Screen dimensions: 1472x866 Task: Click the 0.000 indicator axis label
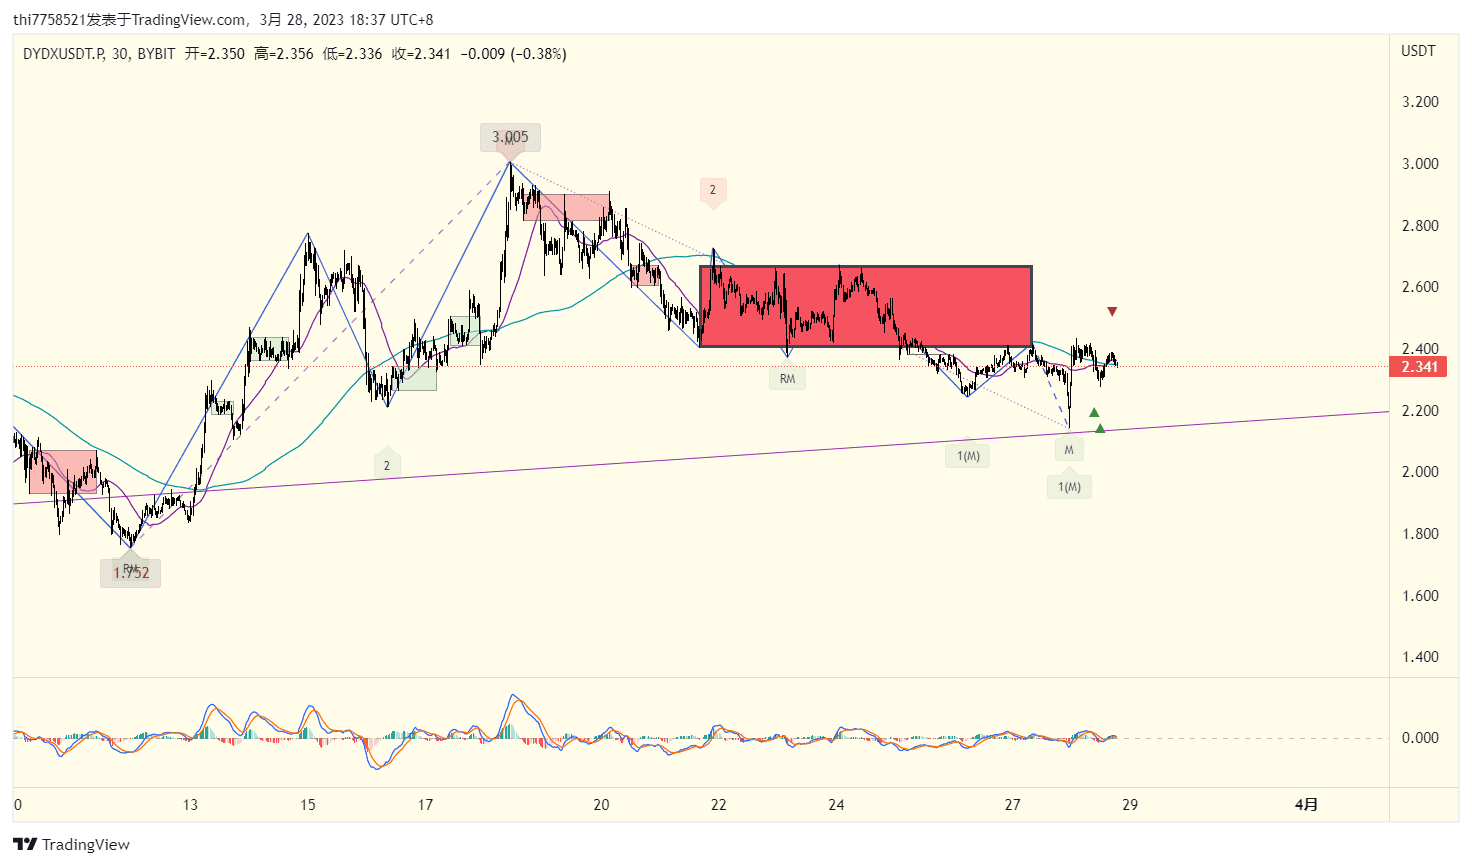pyautogui.click(x=1420, y=738)
